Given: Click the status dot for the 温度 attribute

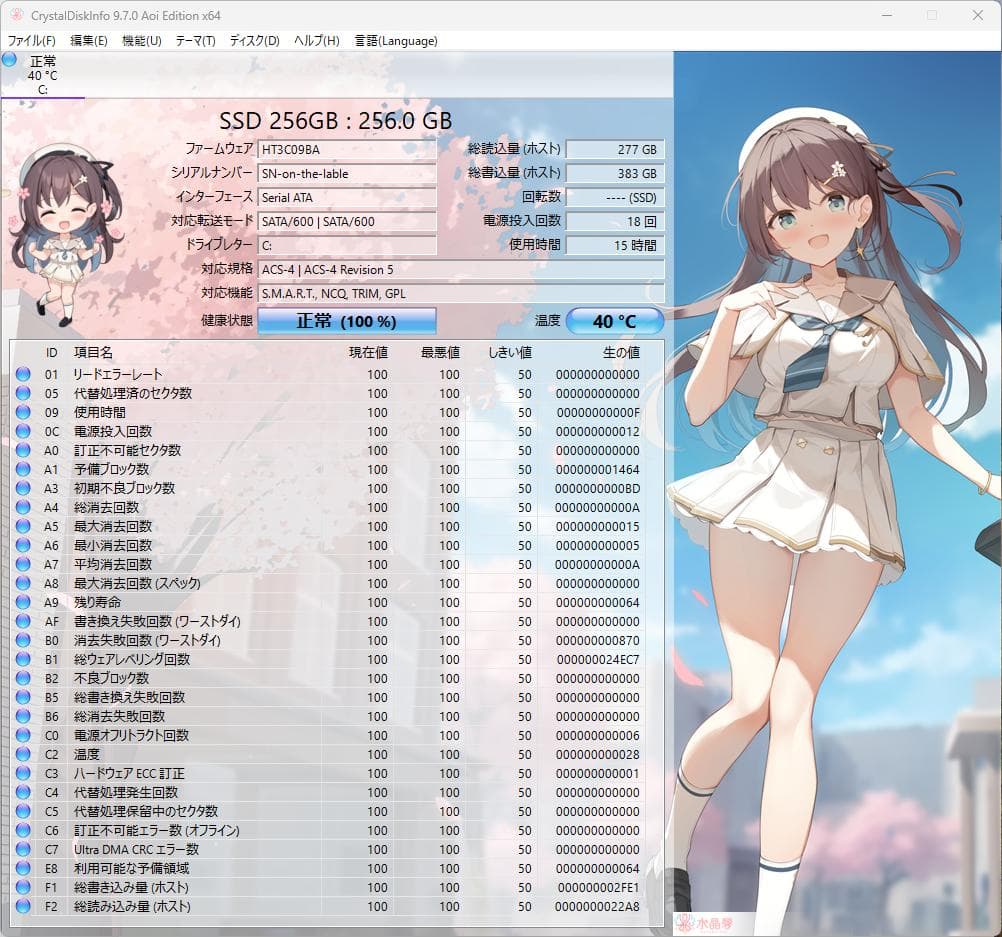Looking at the screenshot, I should pyautogui.click(x=22, y=753).
